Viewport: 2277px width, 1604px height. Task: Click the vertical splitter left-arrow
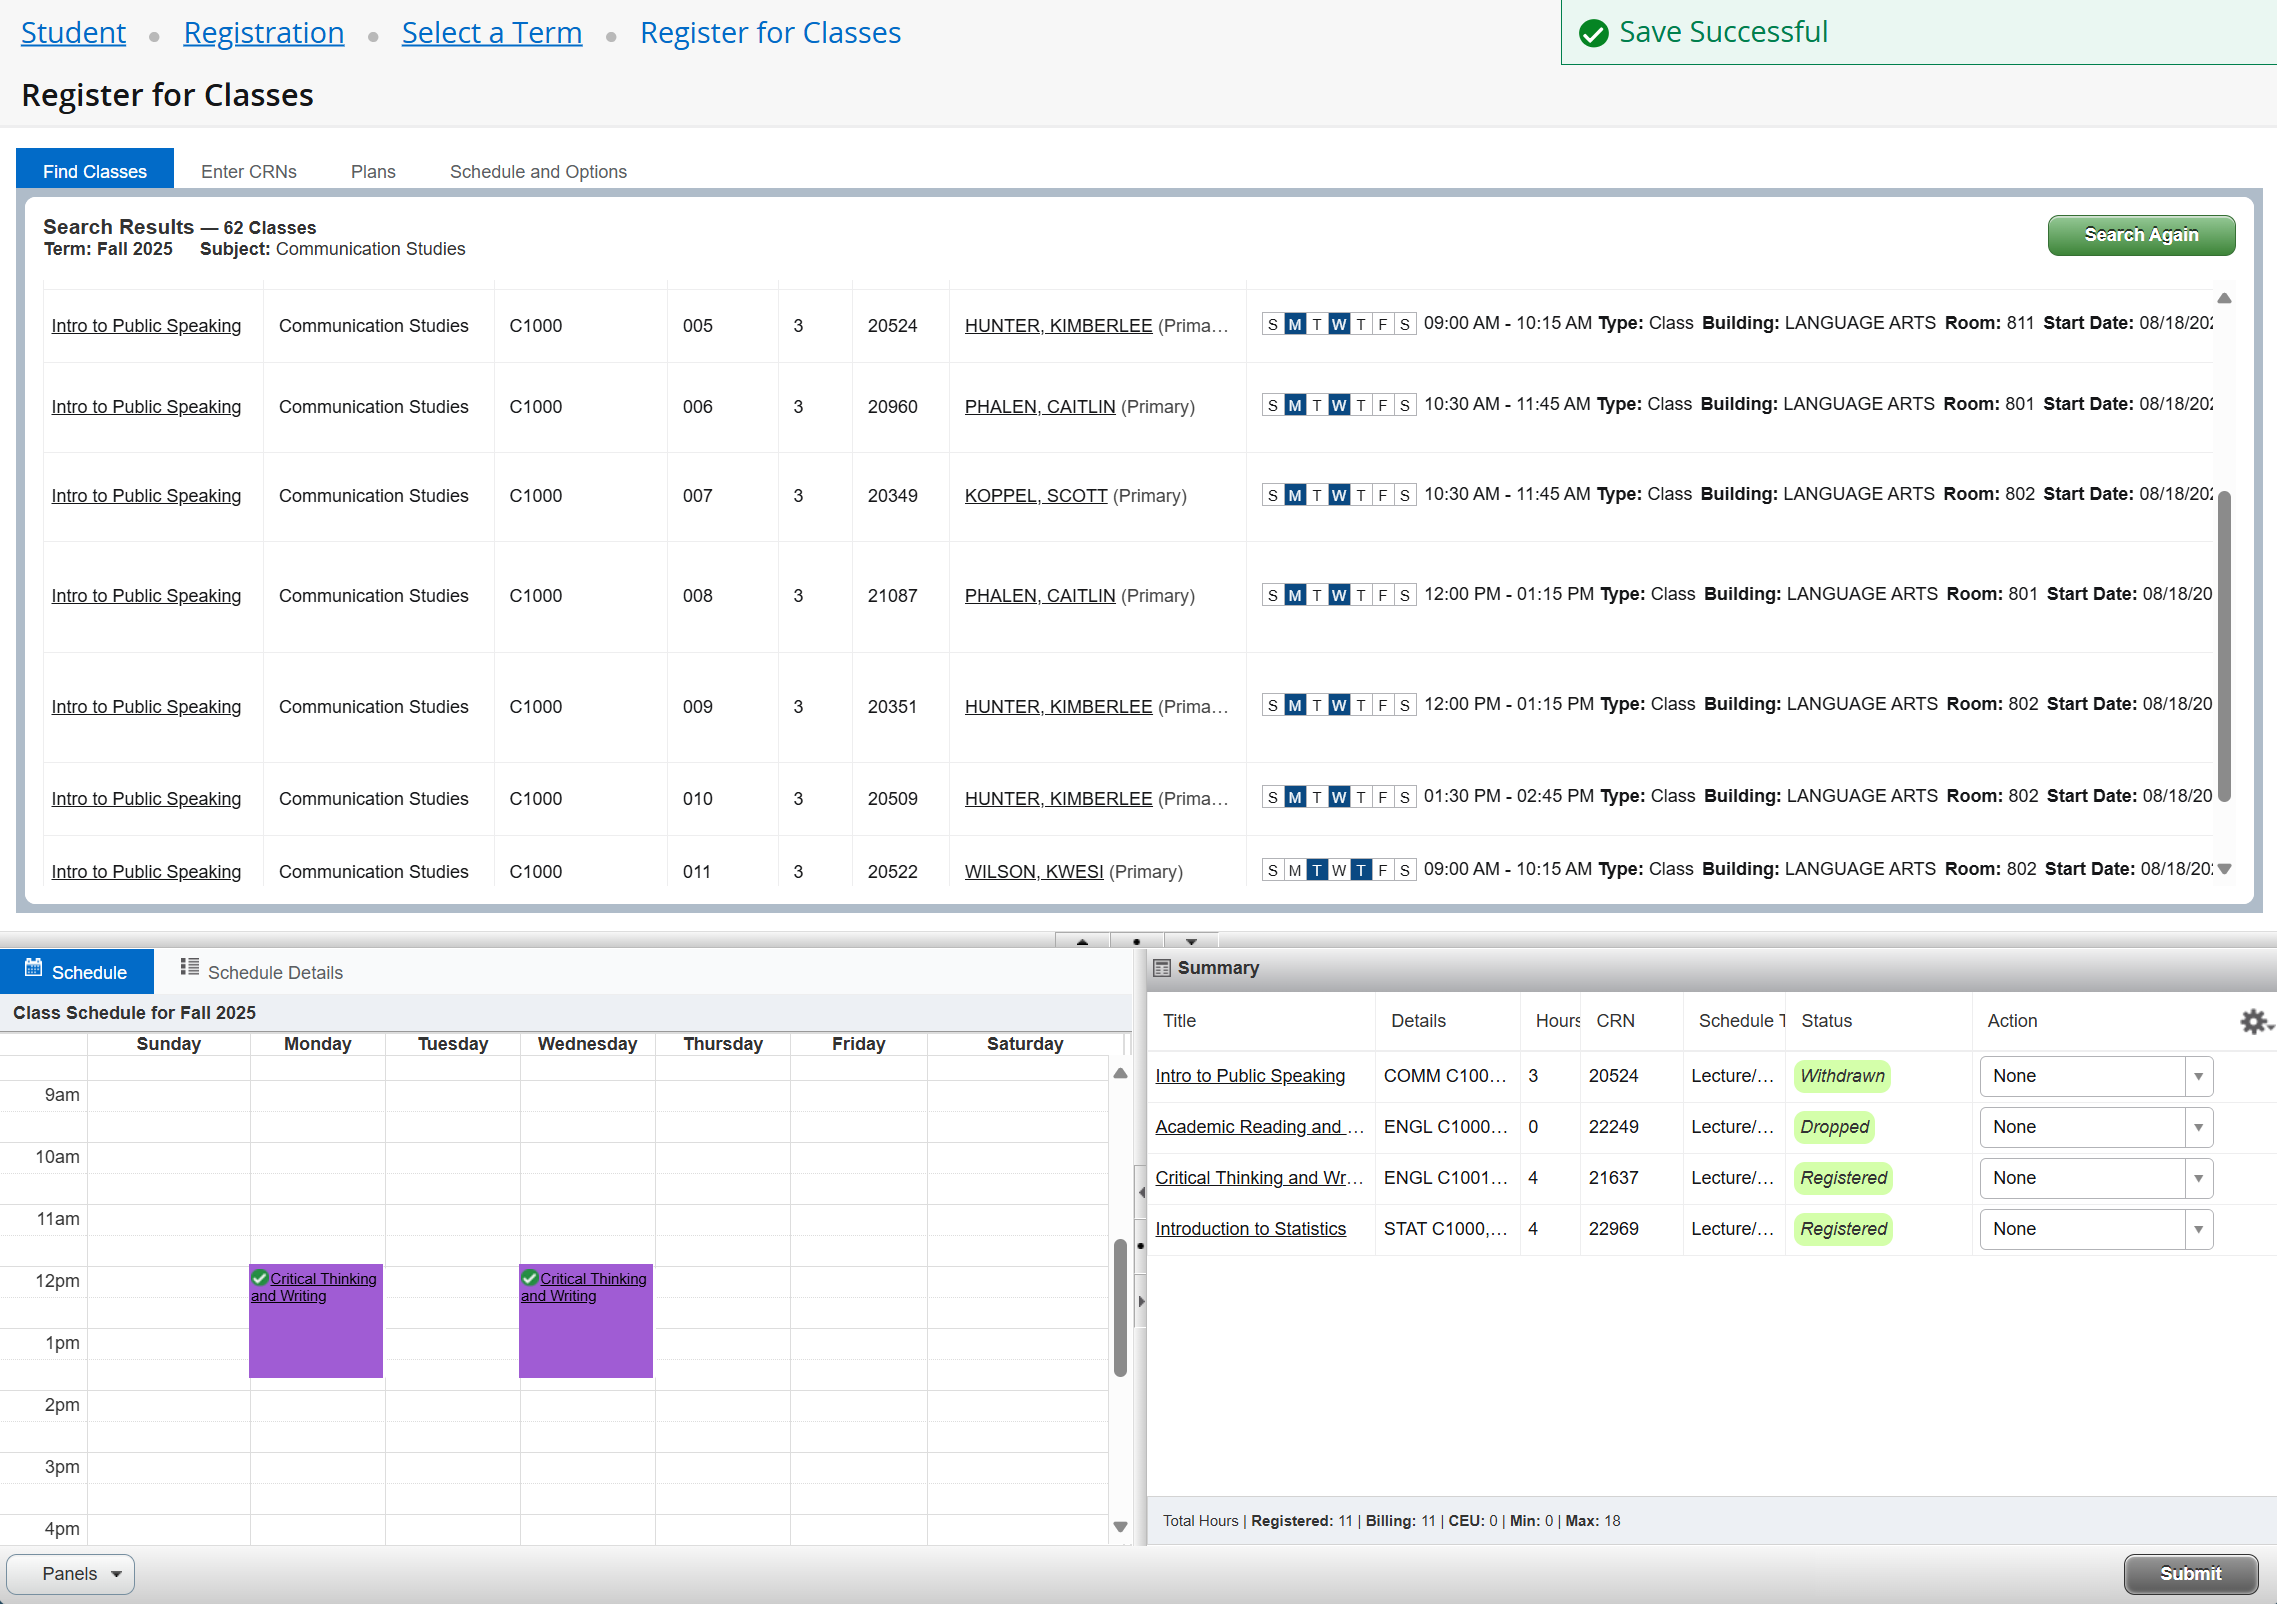coord(1141,1192)
